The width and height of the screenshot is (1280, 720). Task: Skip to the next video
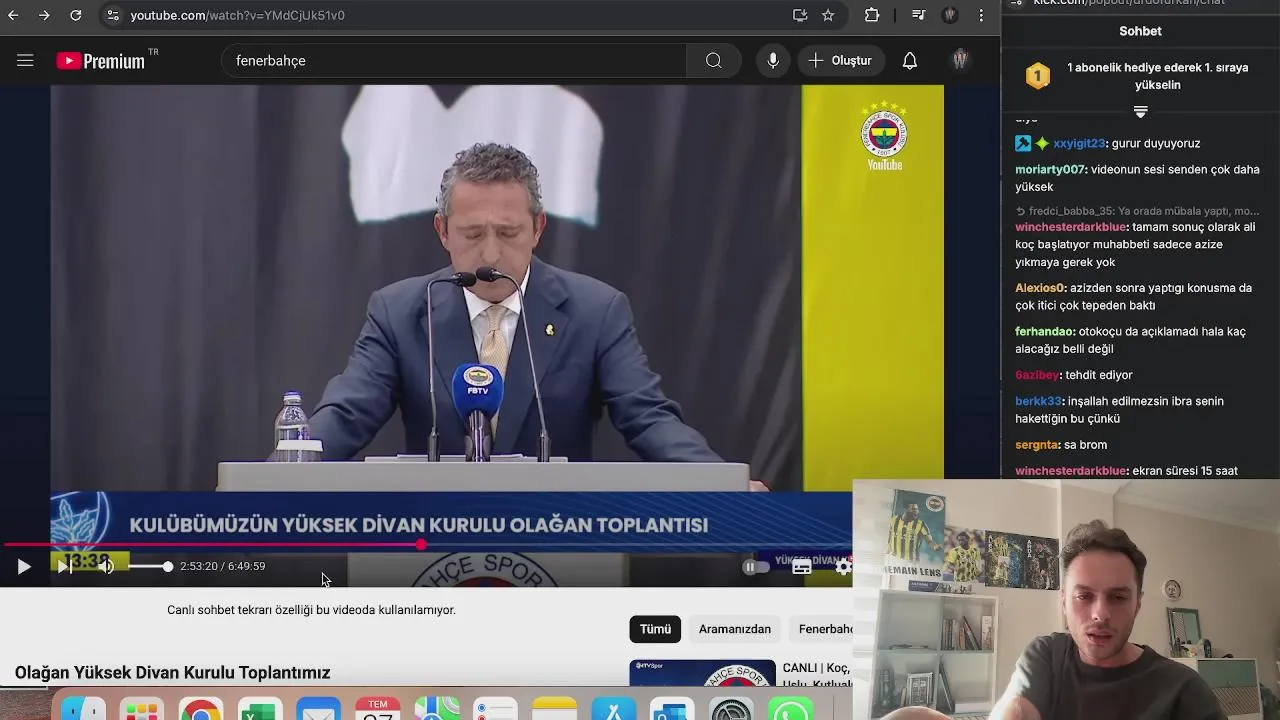(x=63, y=567)
